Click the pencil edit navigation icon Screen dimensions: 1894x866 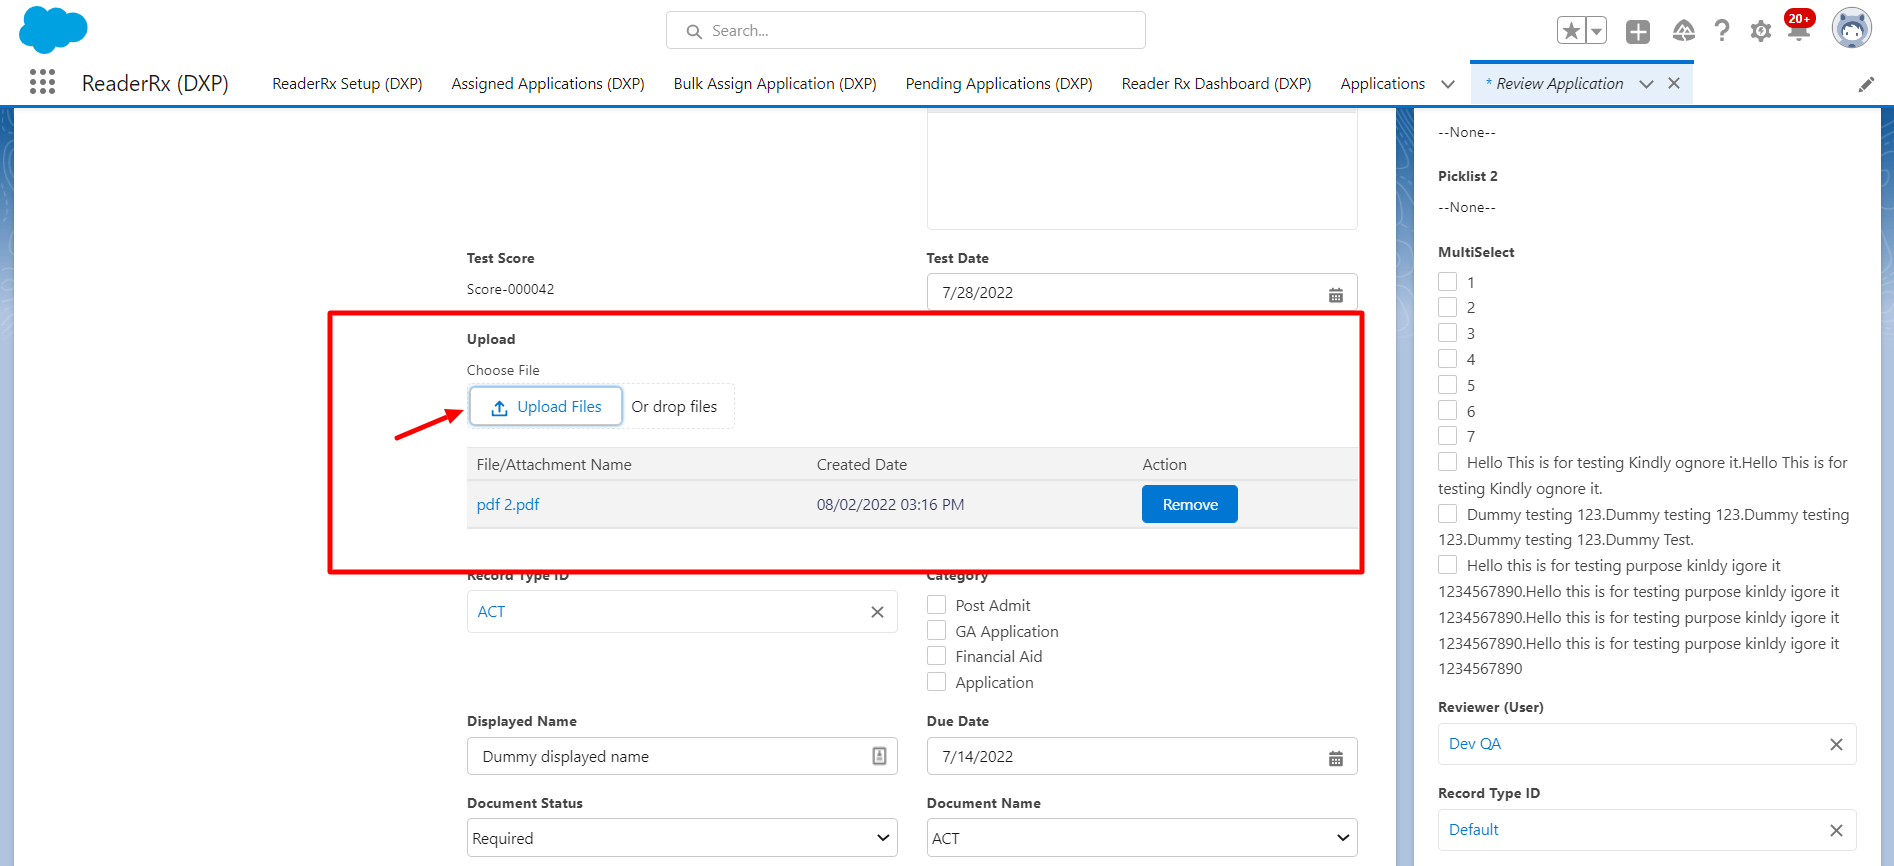tap(1866, 85)
